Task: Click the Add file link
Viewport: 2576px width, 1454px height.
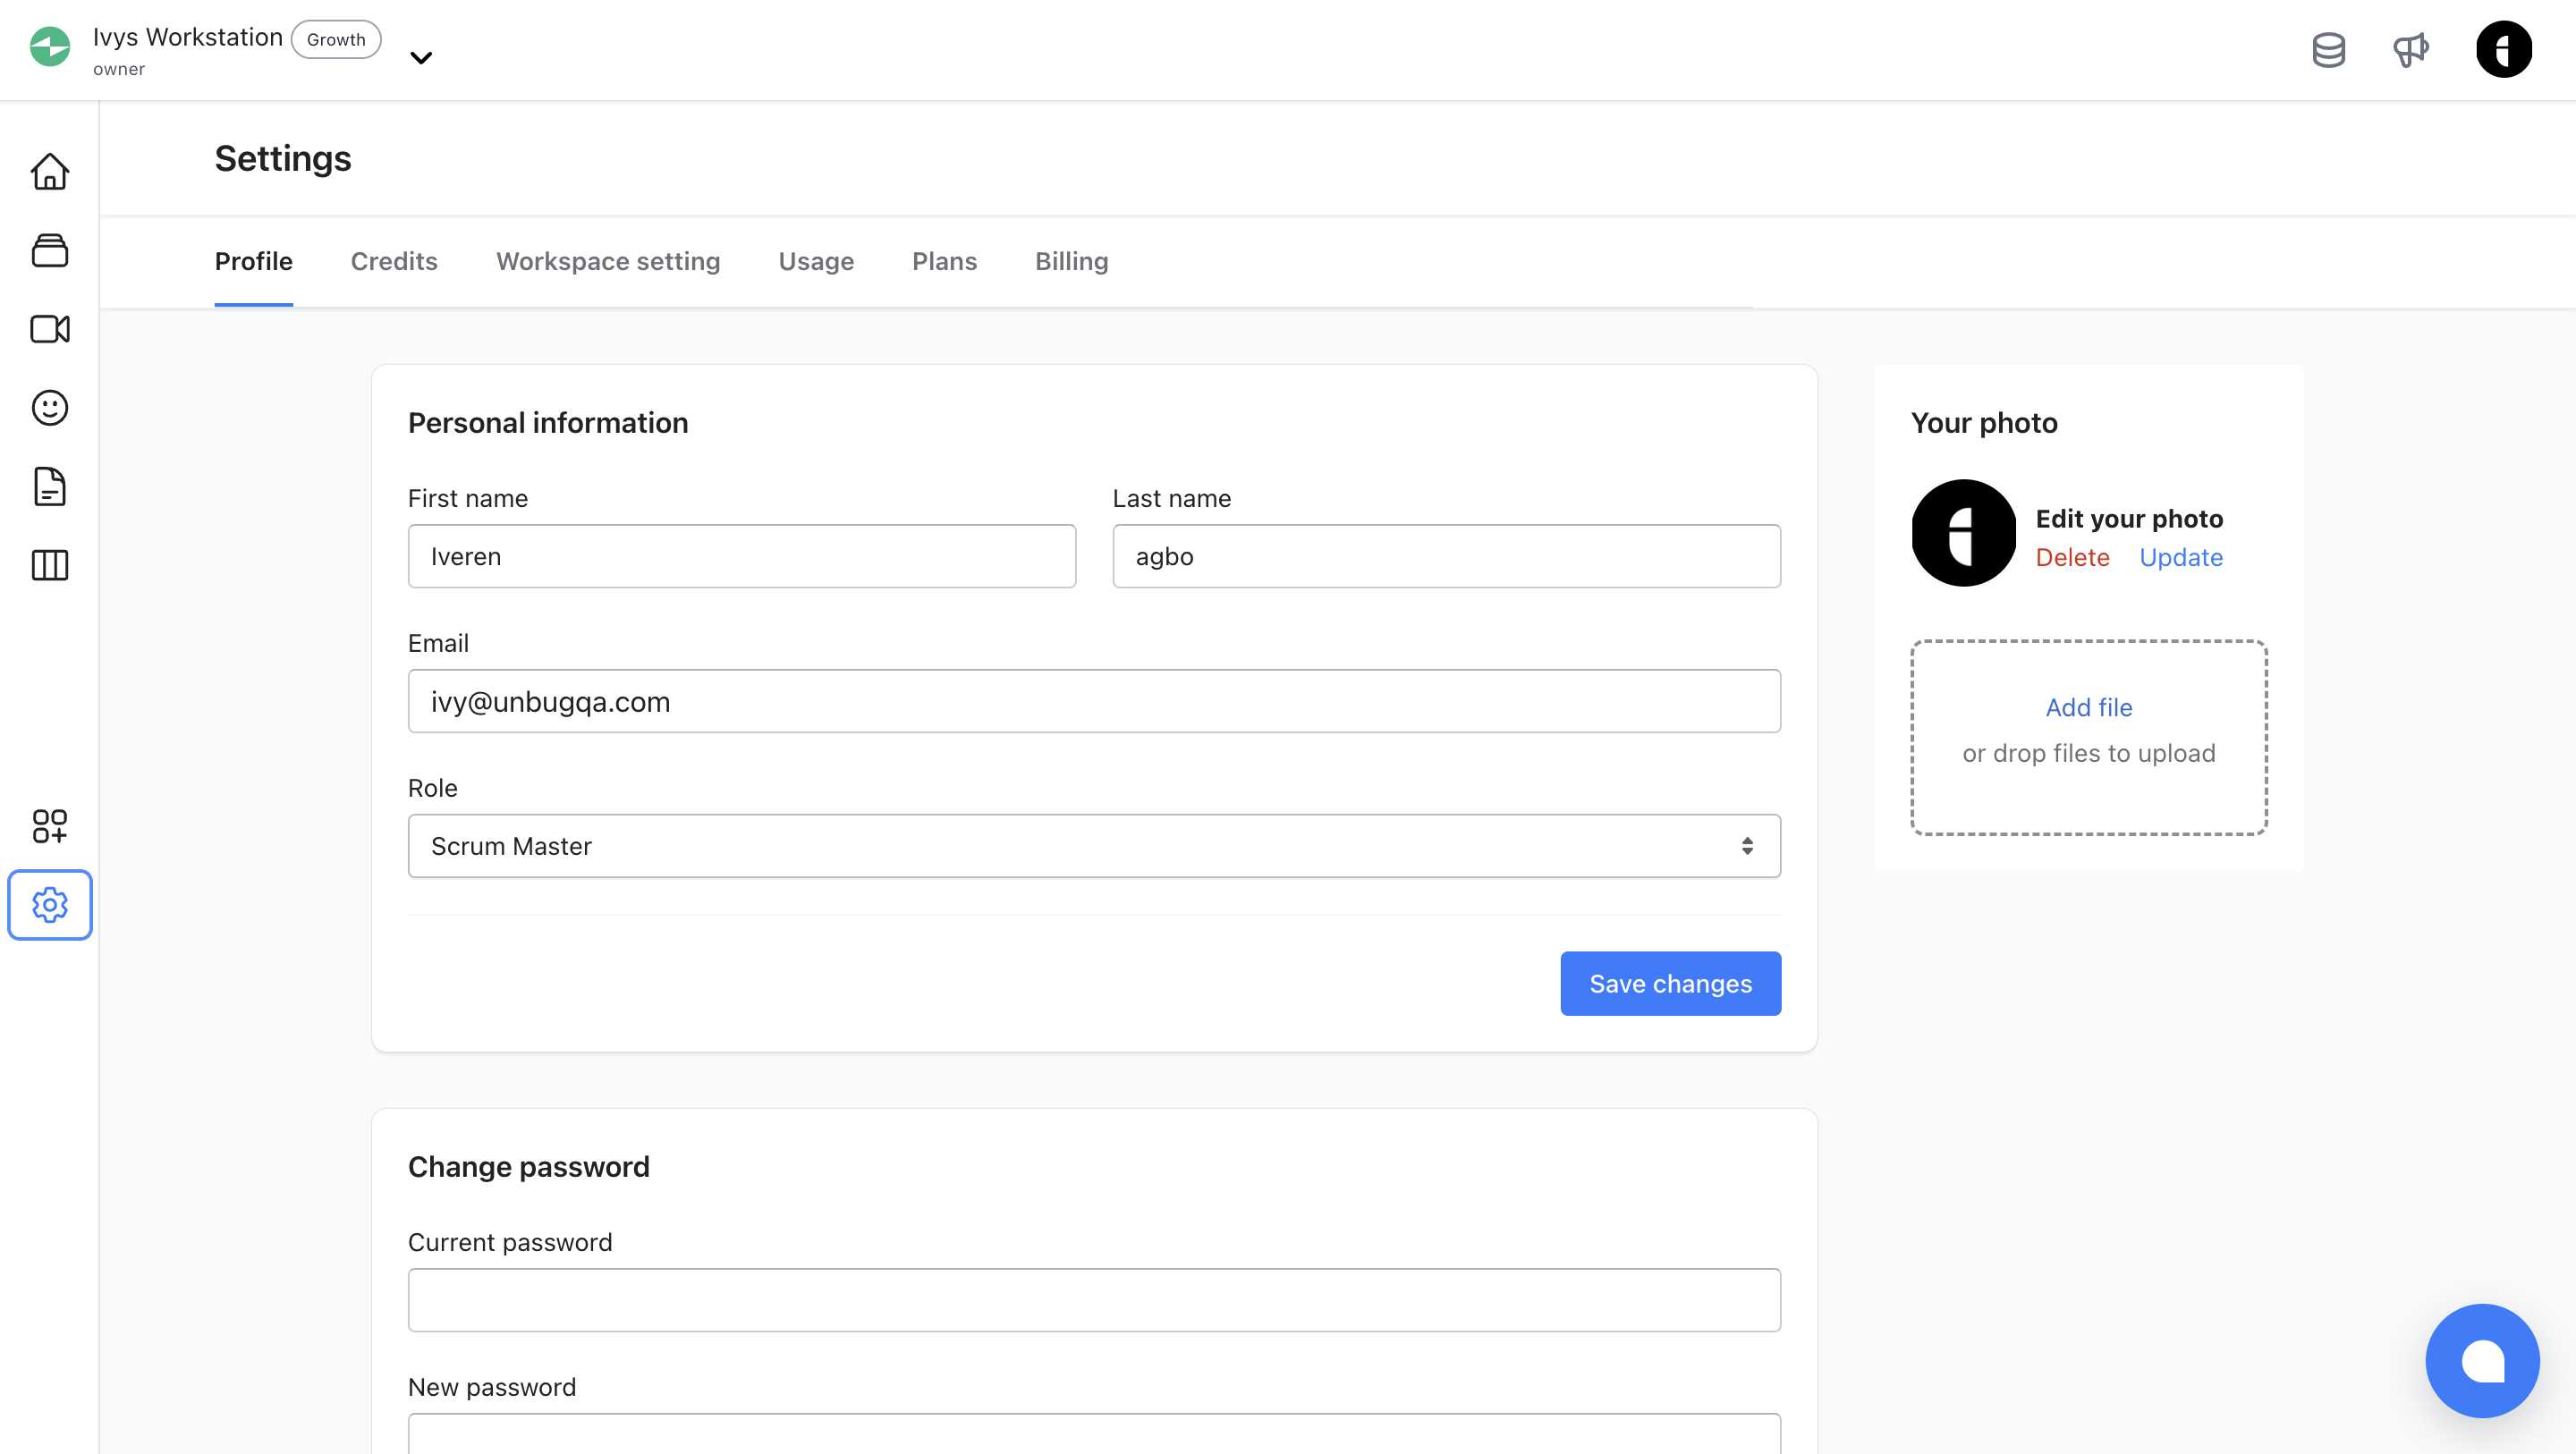Action: click(2088, 707)
